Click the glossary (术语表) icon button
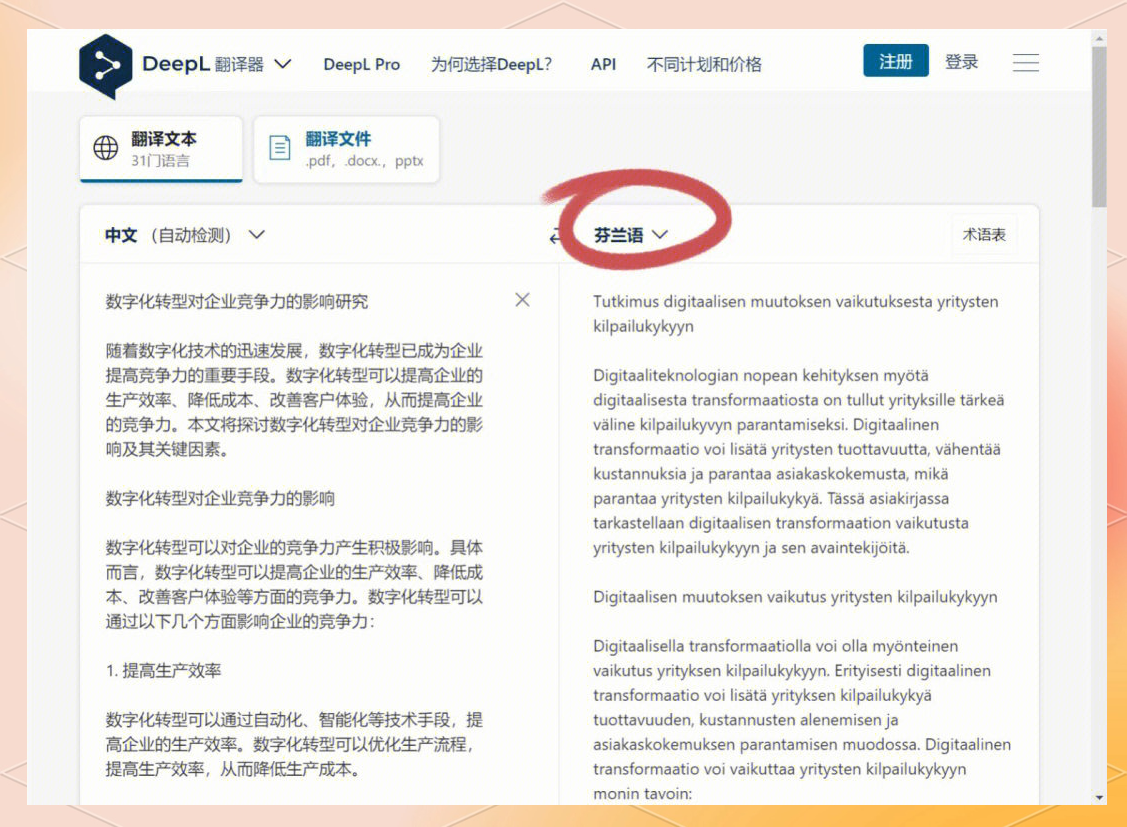 pyautogui.click(x=983, y=234)
